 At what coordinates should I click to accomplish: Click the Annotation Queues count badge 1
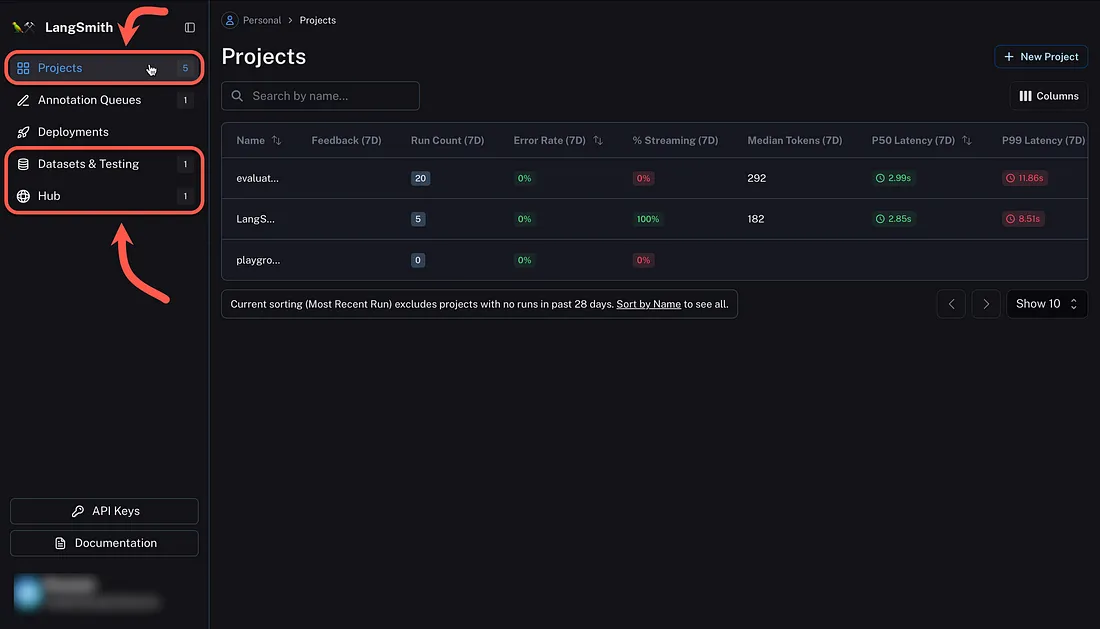pos(185,100)
